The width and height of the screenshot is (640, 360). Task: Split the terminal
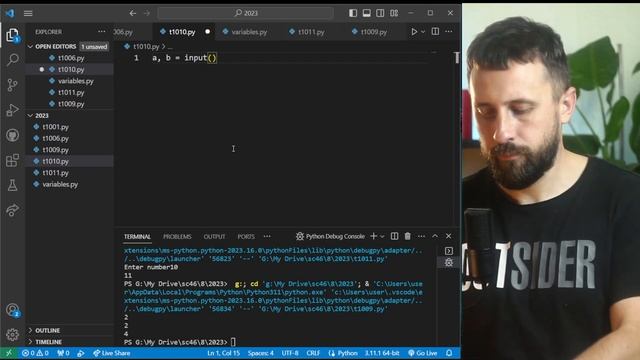[x=394, y=236]
